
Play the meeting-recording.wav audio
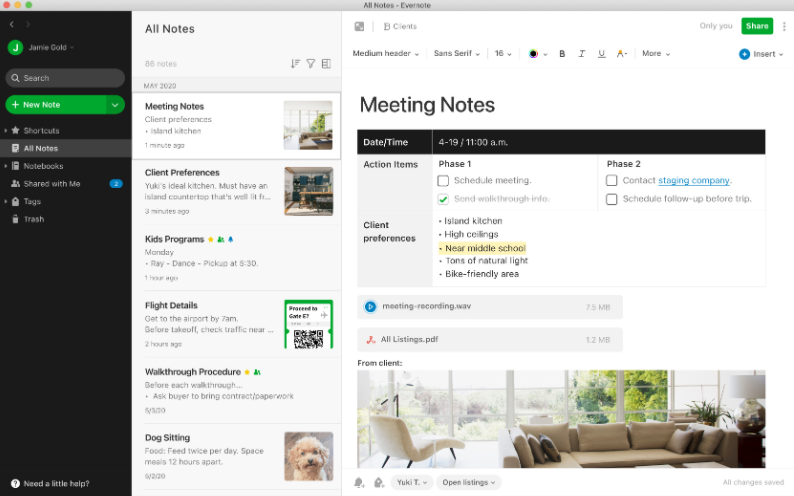click(370, 307)
